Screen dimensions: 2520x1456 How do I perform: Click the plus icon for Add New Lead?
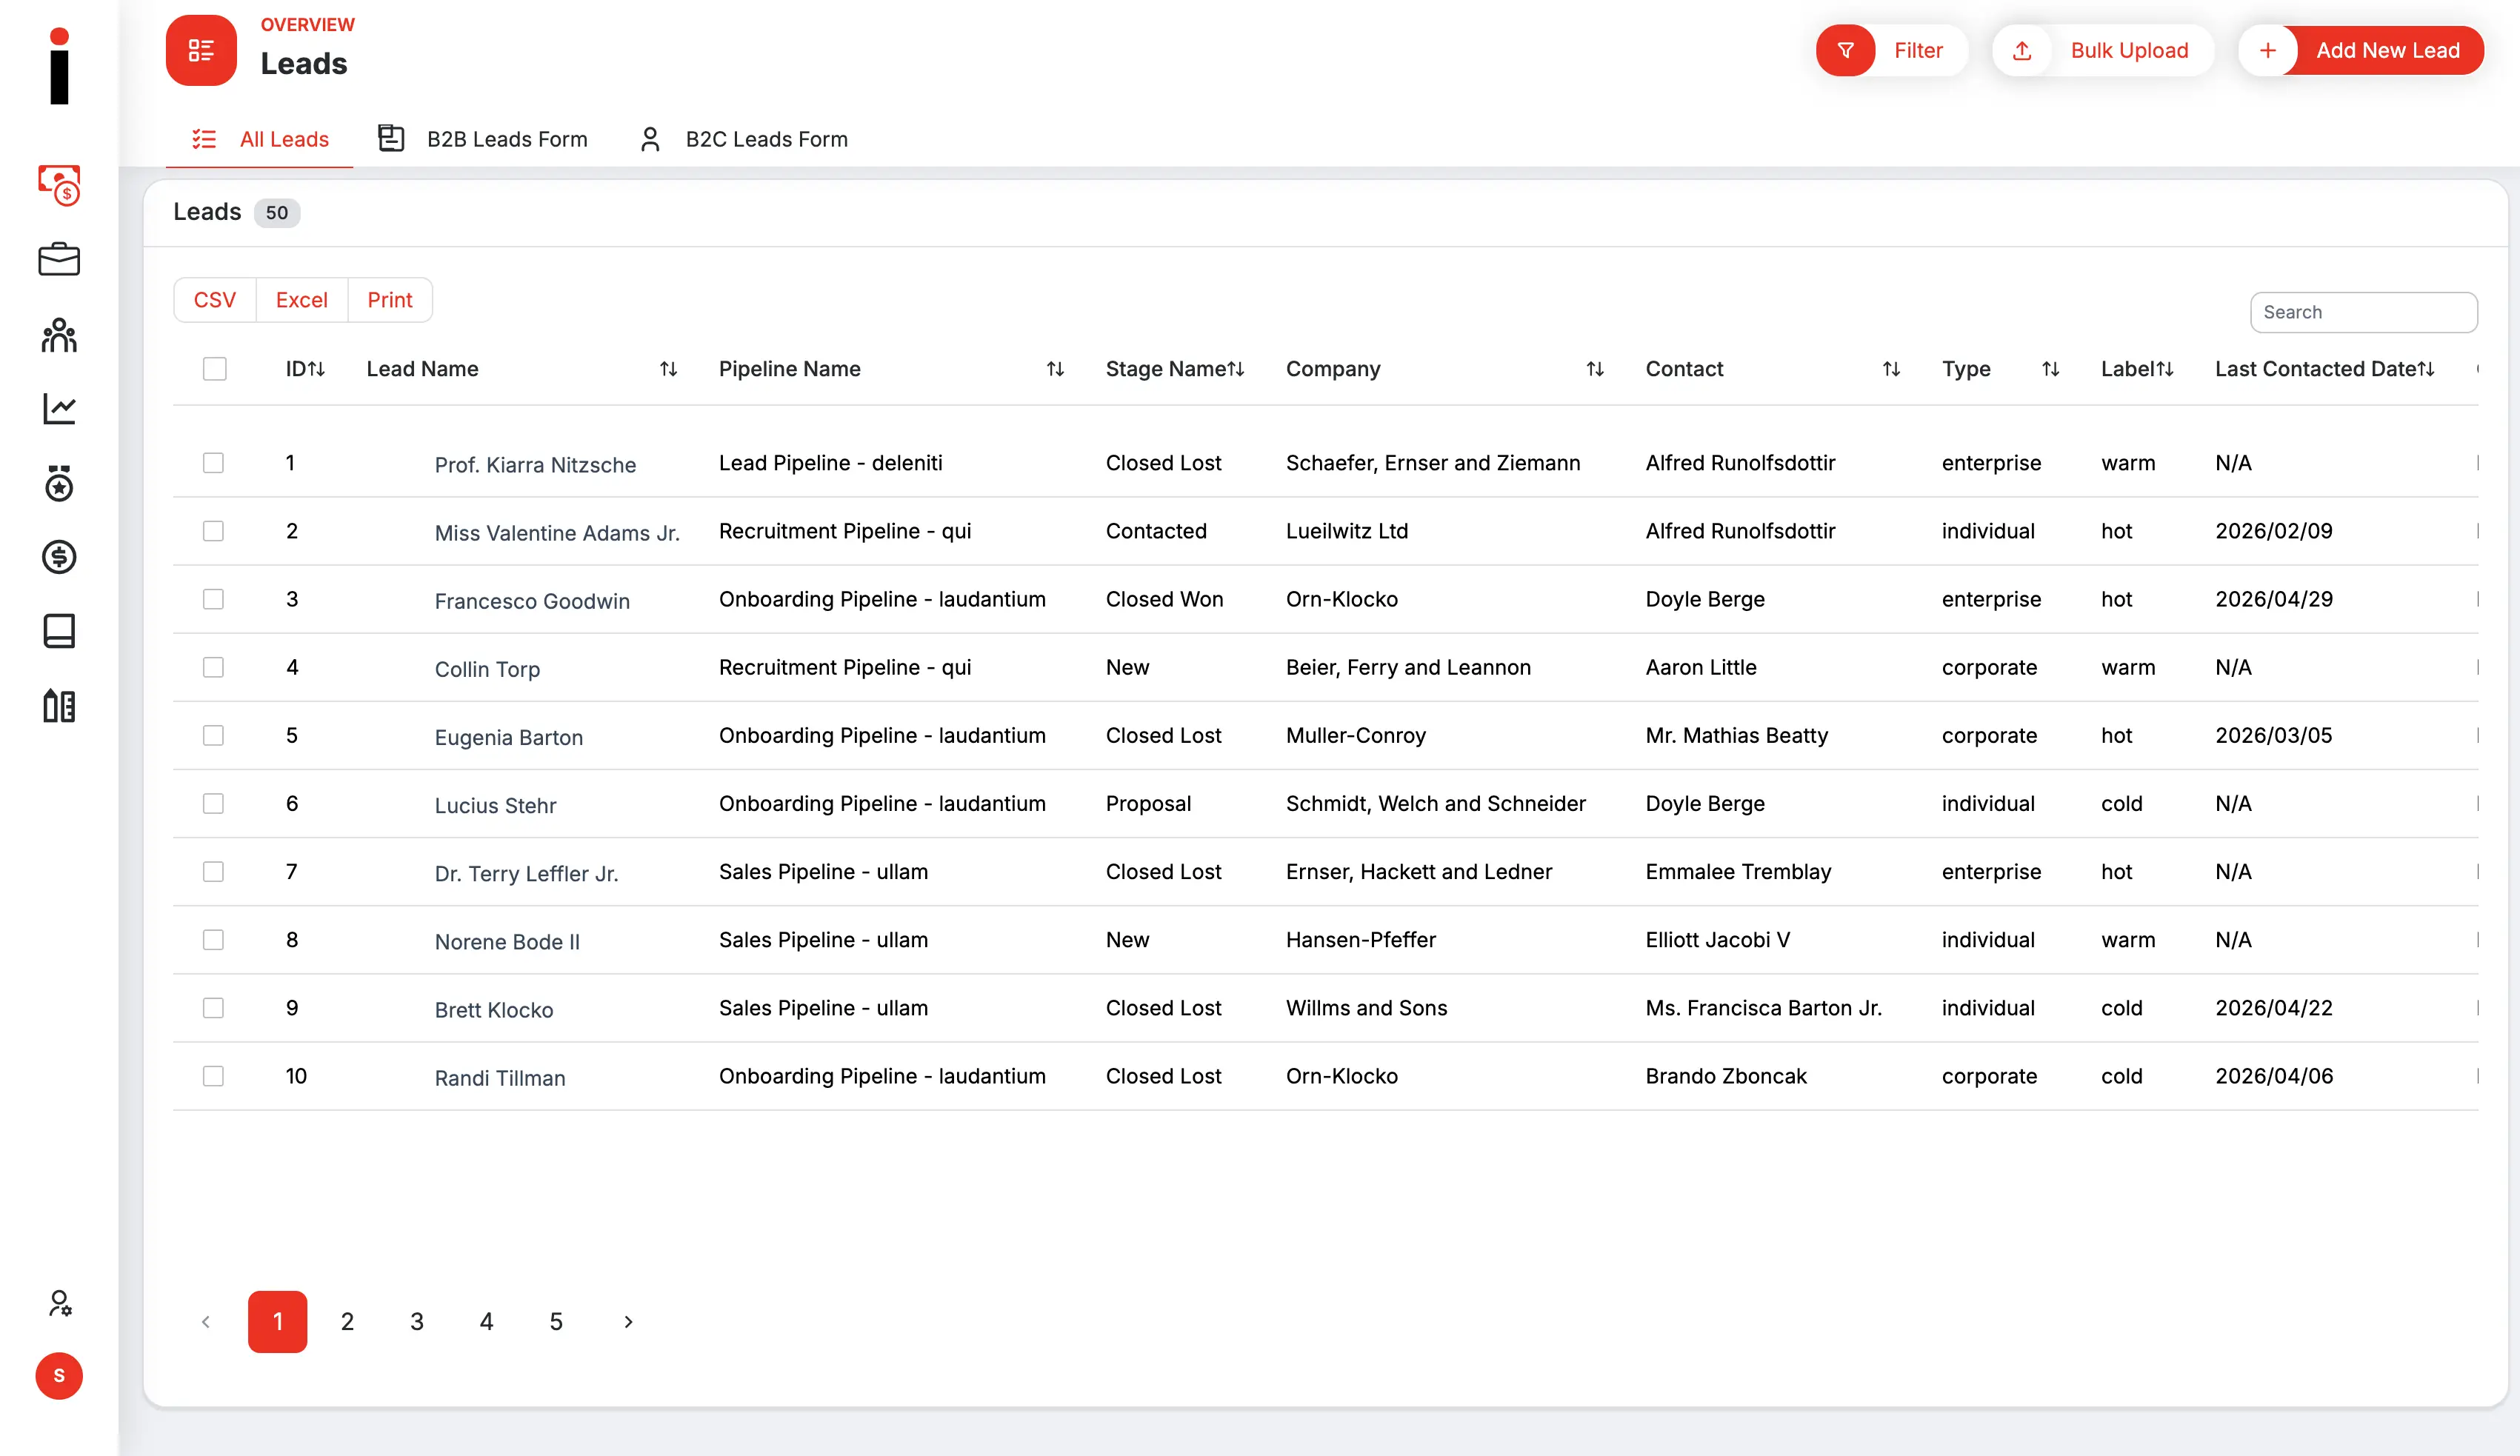2268,50
